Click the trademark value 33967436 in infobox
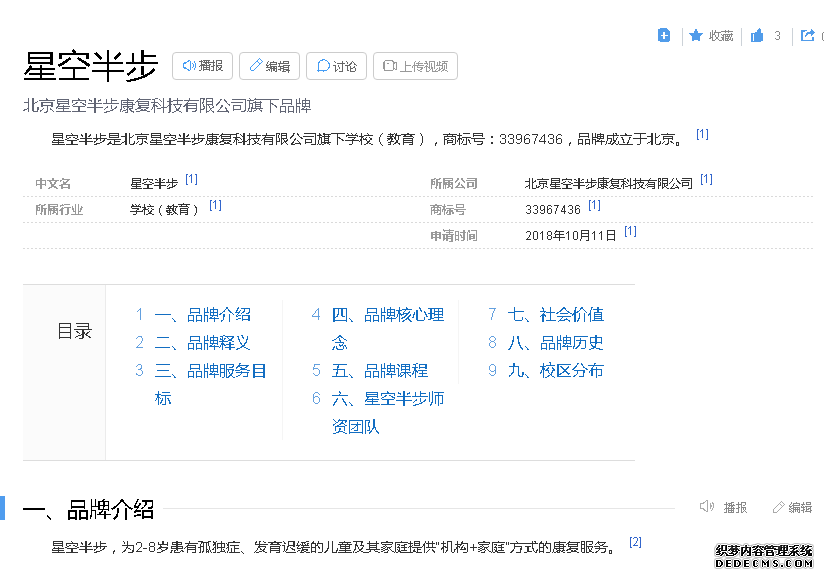The image size is (824, 578). (553, 210)
